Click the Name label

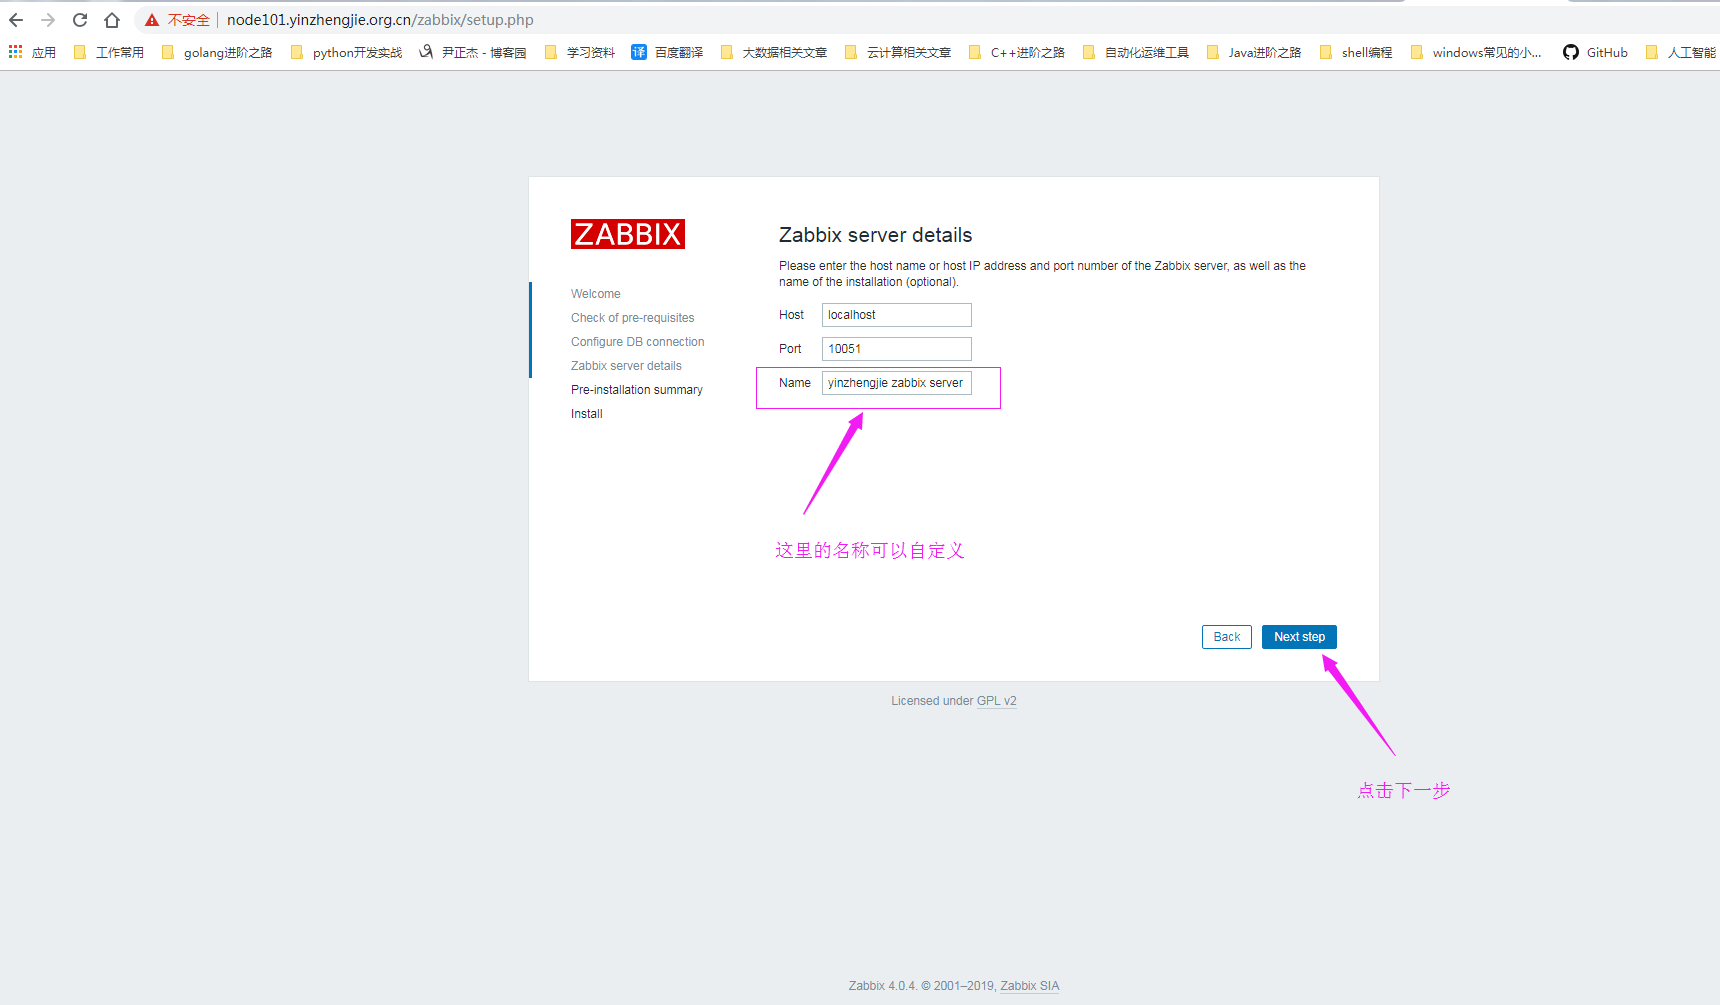pyautogui.click(x=795, y=383)
